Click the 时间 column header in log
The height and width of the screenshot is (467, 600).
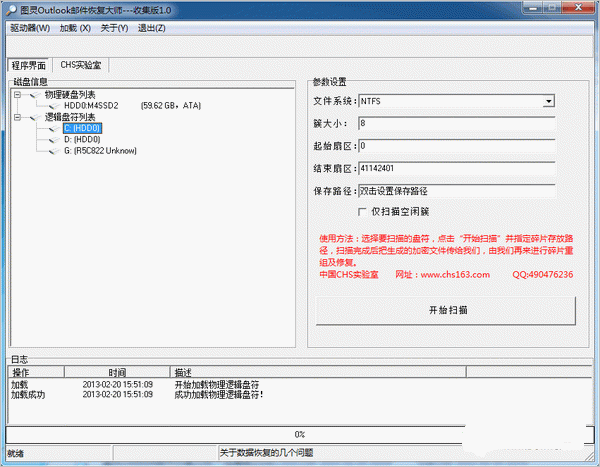[117, 372]
